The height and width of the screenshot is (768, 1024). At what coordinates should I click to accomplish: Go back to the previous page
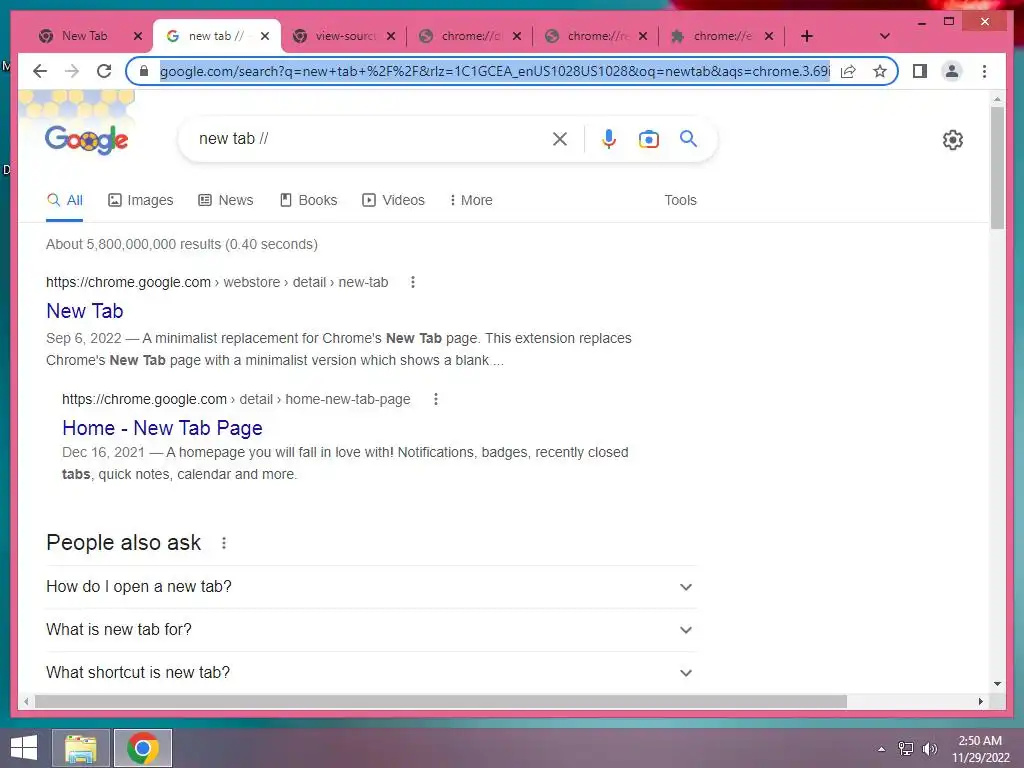pyautogui.click(x=40, y=71)
